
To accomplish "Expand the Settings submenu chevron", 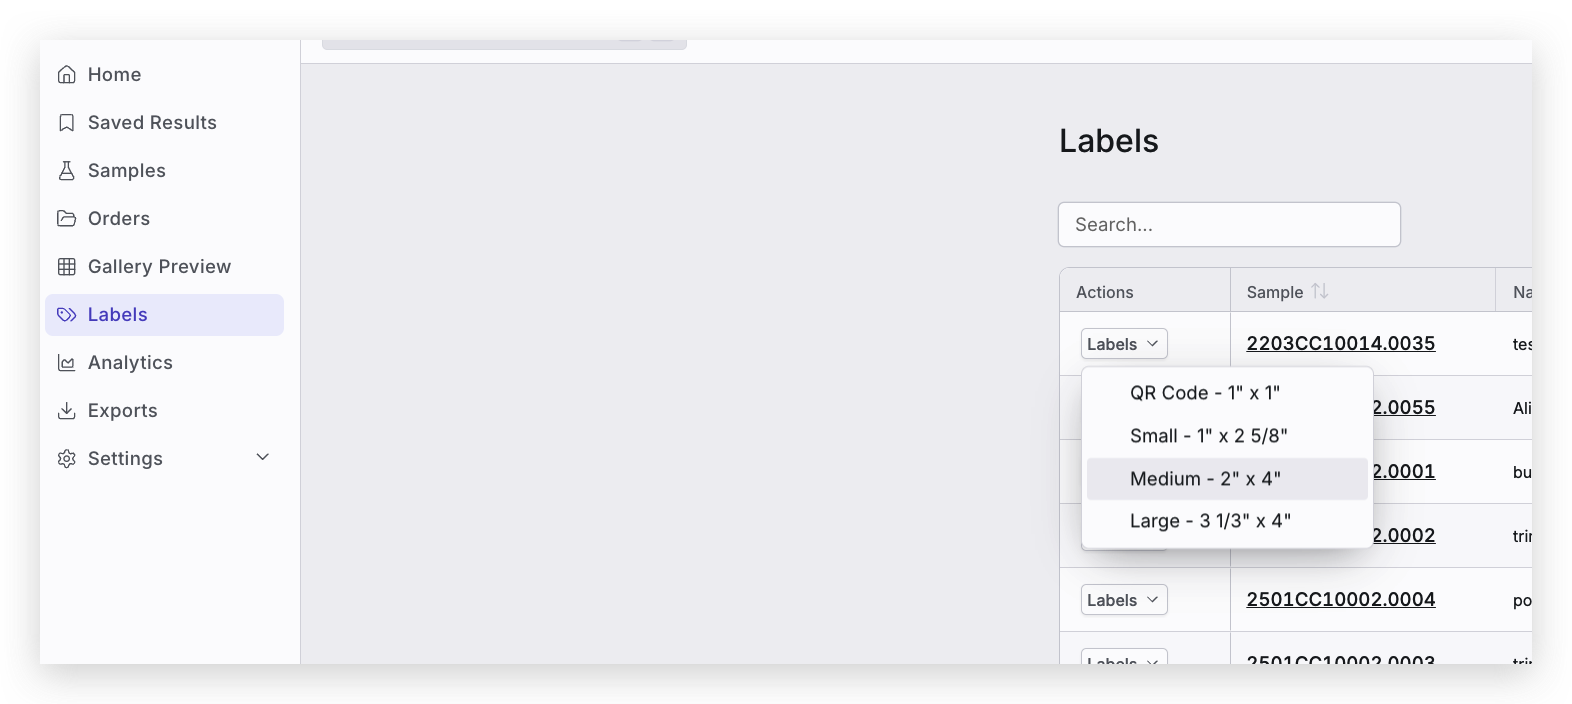I will (x=263, y=458).
